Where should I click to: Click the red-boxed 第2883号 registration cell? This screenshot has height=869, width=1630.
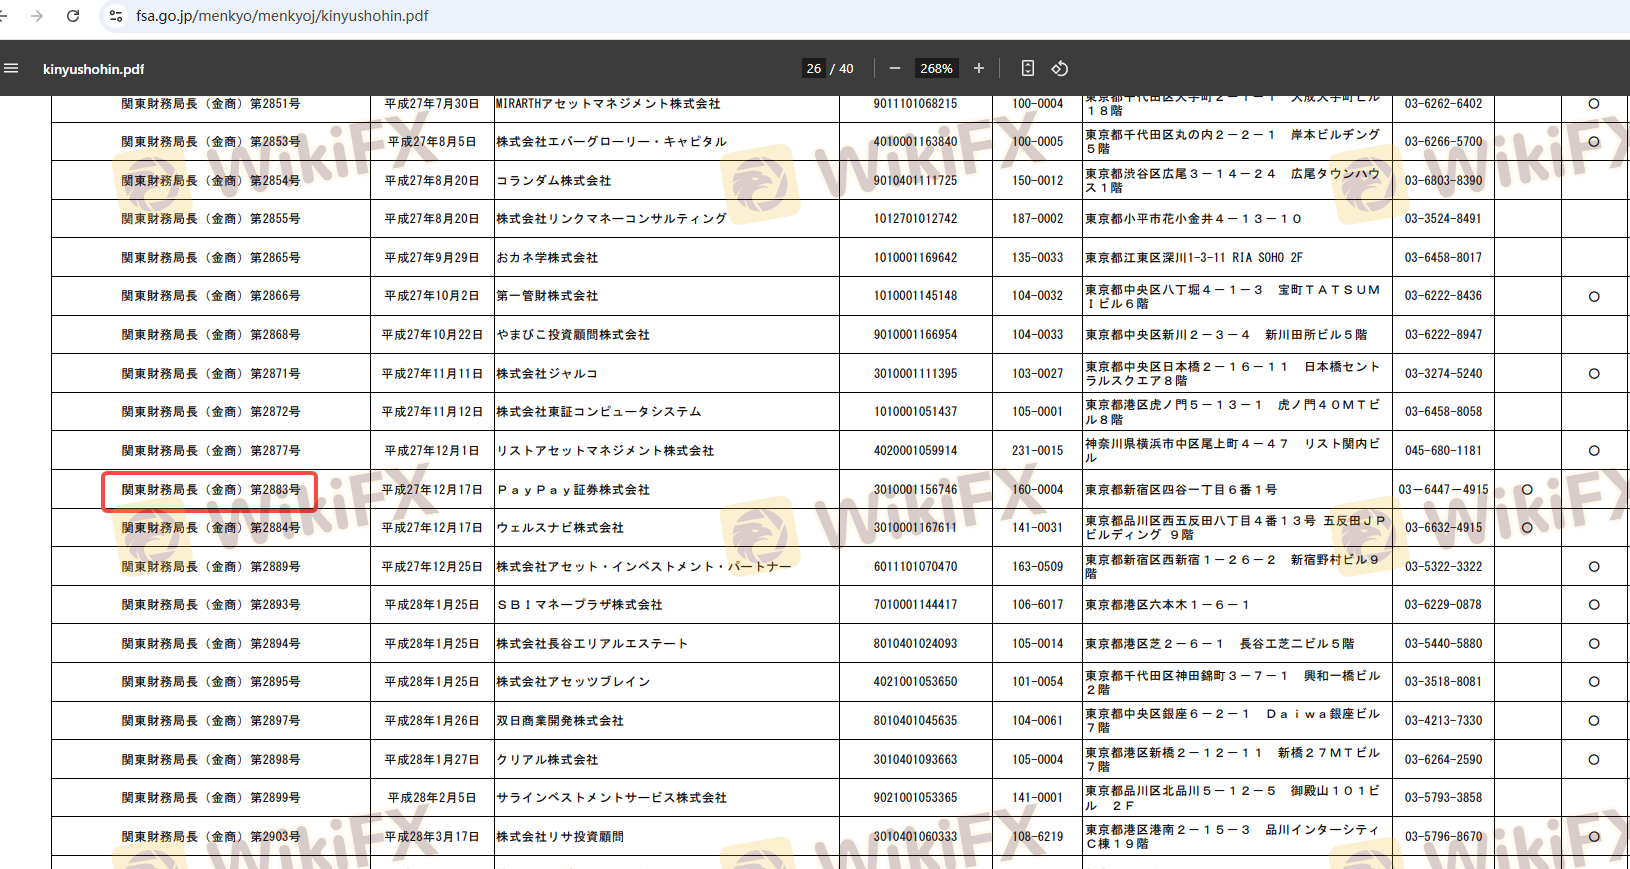coord(210,490)
